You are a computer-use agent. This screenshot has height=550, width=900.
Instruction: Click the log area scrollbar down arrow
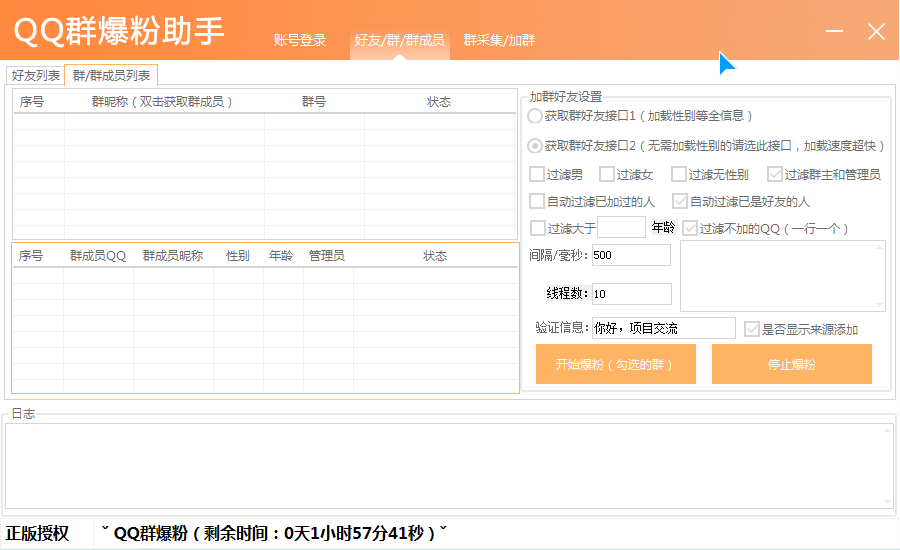click(x=887, y=501)
